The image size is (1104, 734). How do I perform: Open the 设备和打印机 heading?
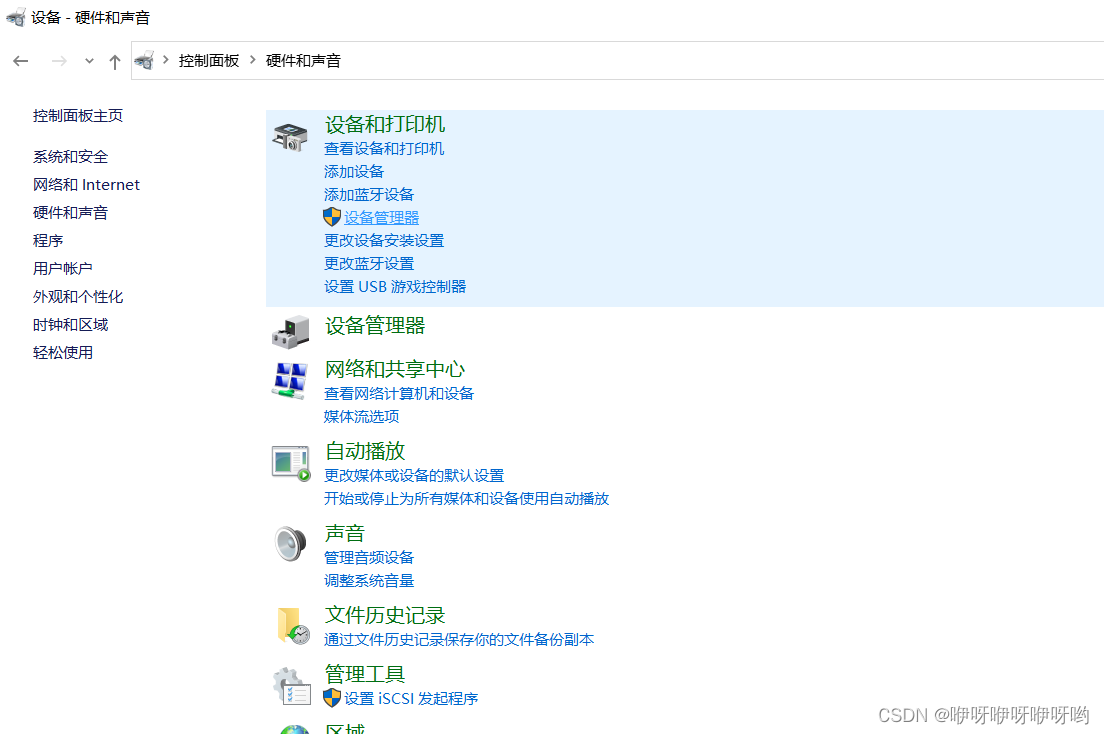(x=385, y=125)
